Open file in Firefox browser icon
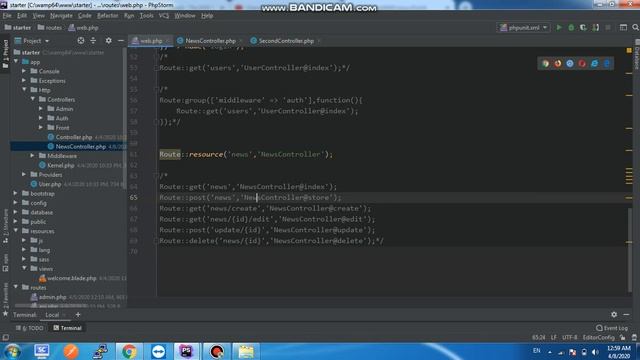Screen dimensions: 640x360 558,63
